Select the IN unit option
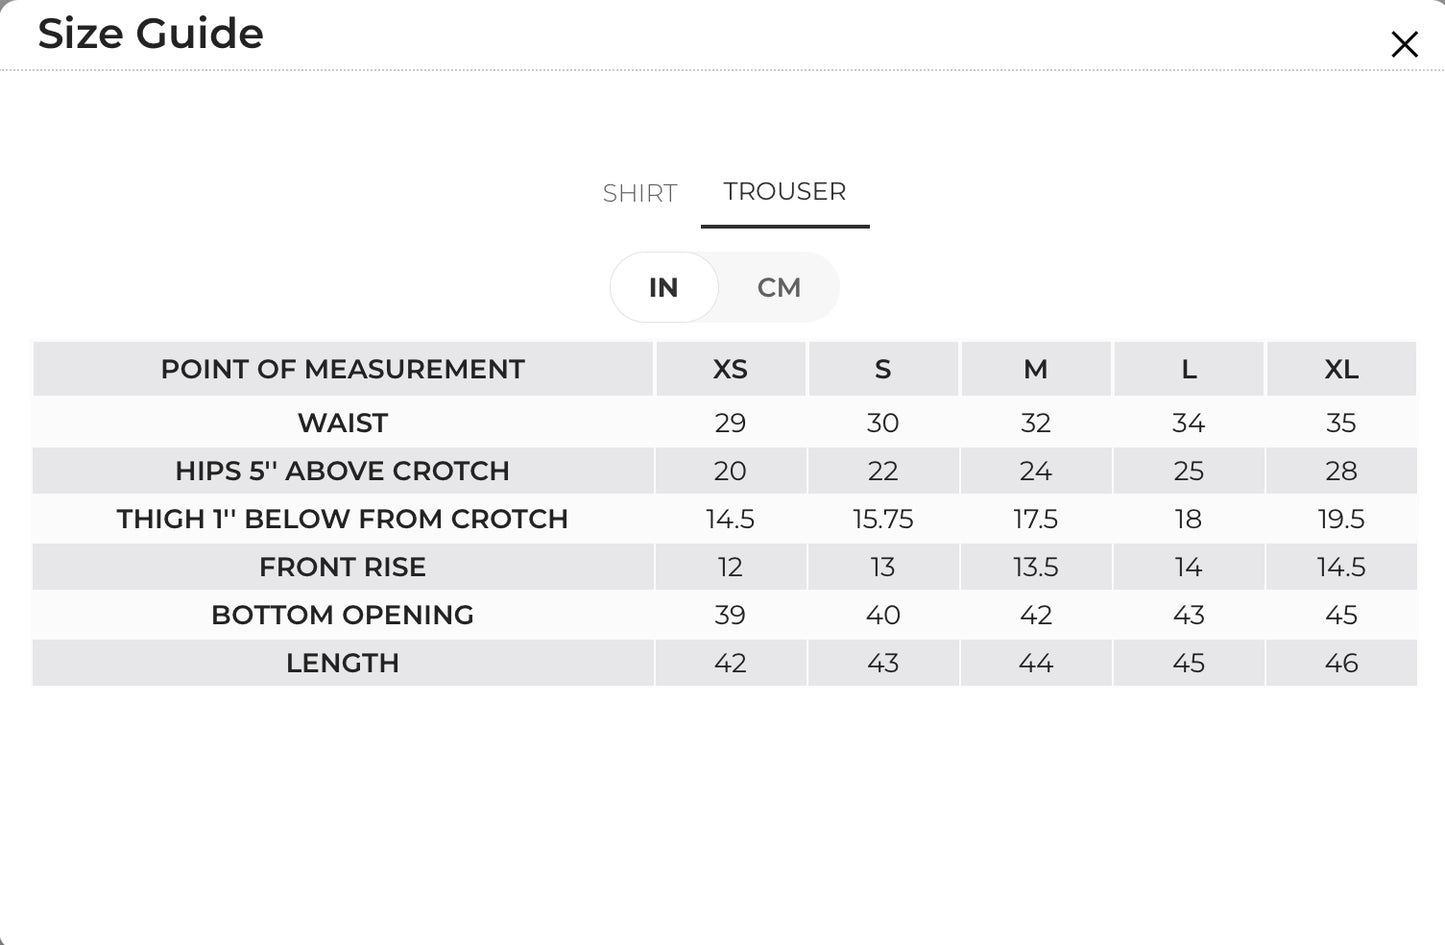 click(x=664, y=287)
